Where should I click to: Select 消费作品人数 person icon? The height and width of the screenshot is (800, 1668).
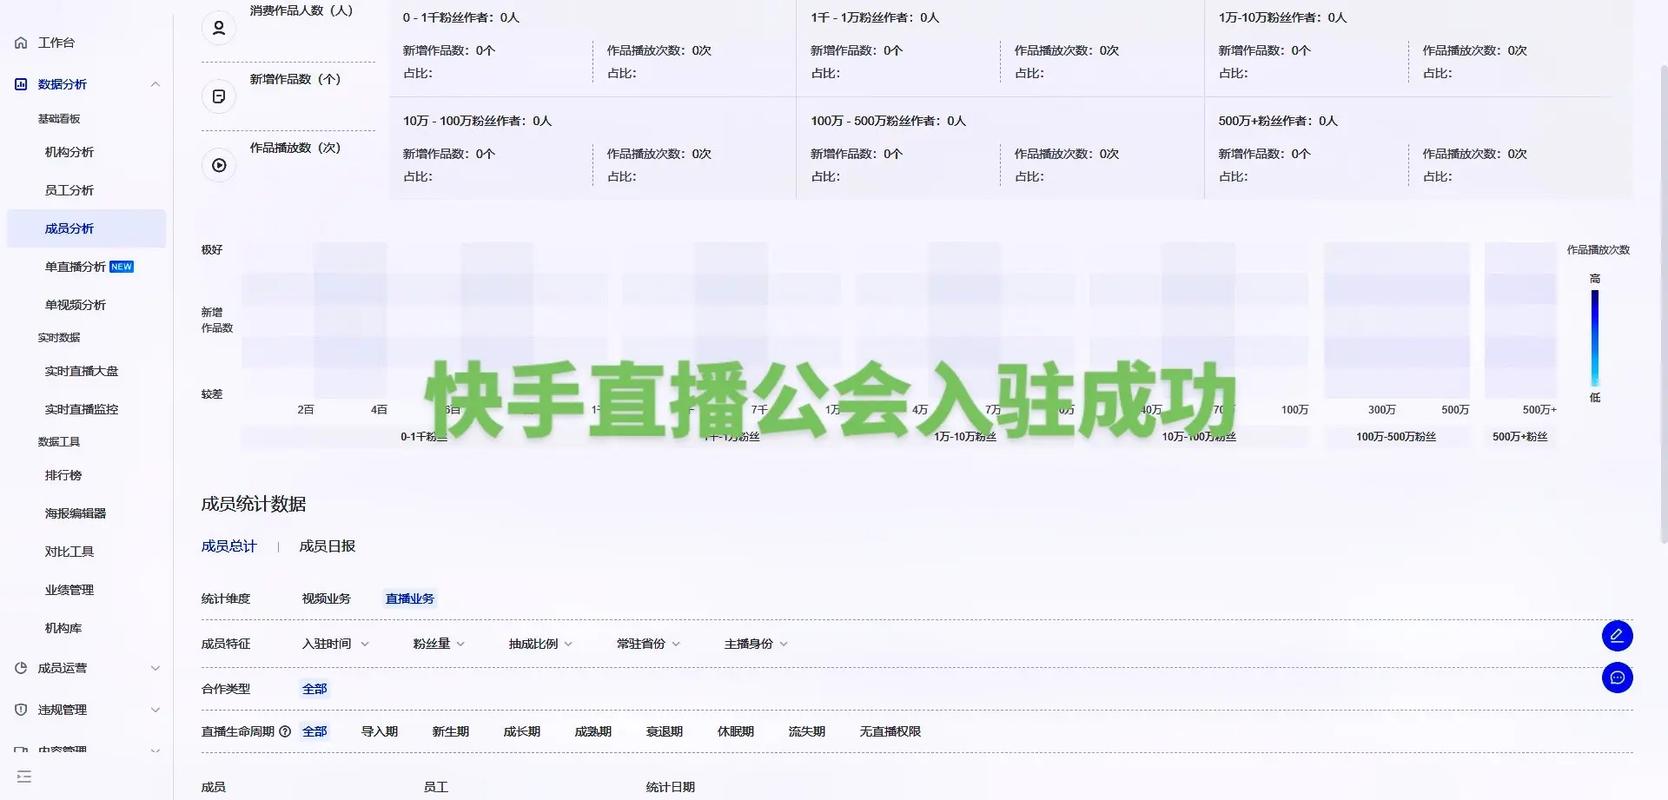pyautogui.click(x=219, y=28)
